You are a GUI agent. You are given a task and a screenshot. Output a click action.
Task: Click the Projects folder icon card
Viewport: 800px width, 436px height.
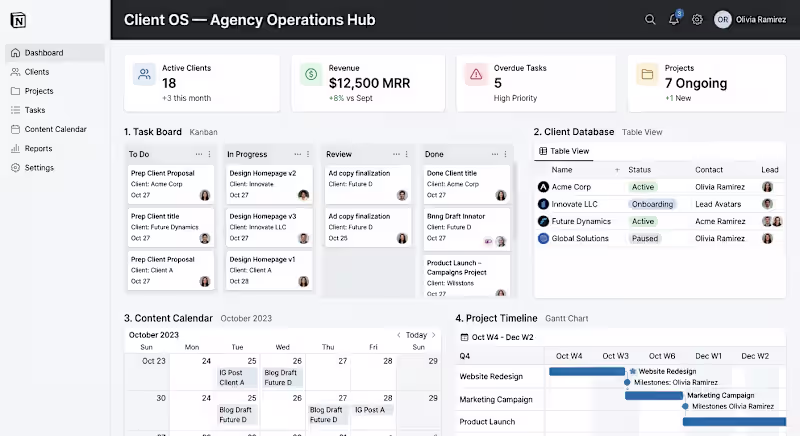pos(647,74)
